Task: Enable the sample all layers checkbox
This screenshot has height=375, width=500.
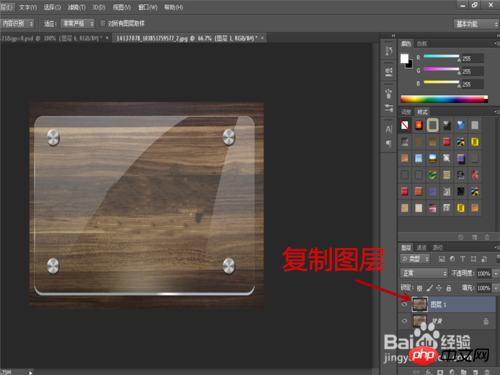Action: [103, 23]
